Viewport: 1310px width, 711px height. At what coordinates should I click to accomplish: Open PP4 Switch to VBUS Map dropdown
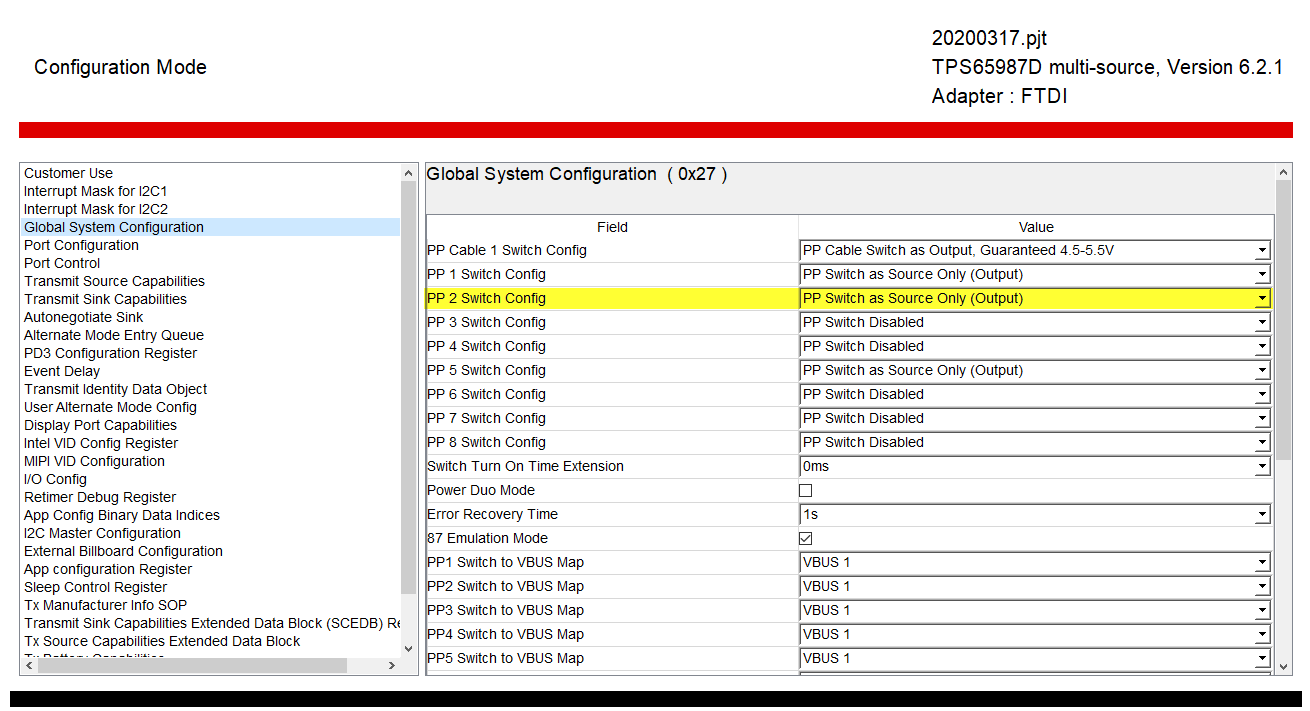click(x=1035, y=634)
